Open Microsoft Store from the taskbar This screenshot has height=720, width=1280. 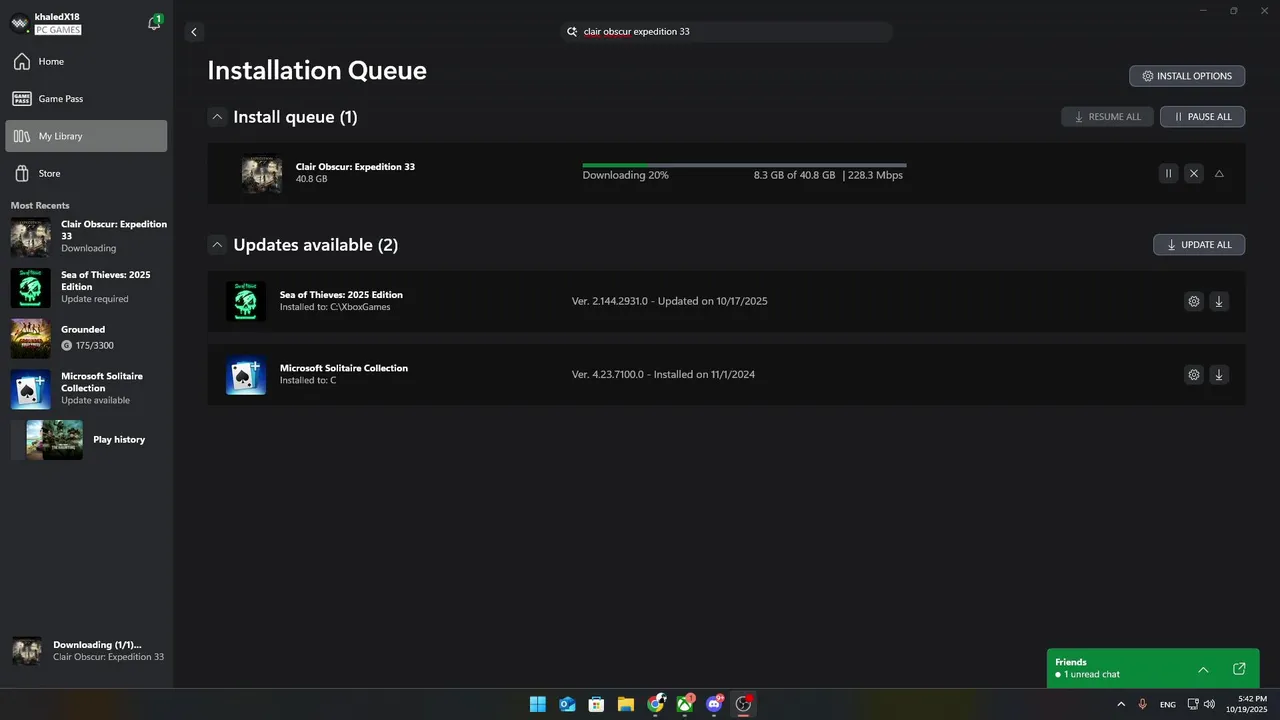[x=596, y=704]
